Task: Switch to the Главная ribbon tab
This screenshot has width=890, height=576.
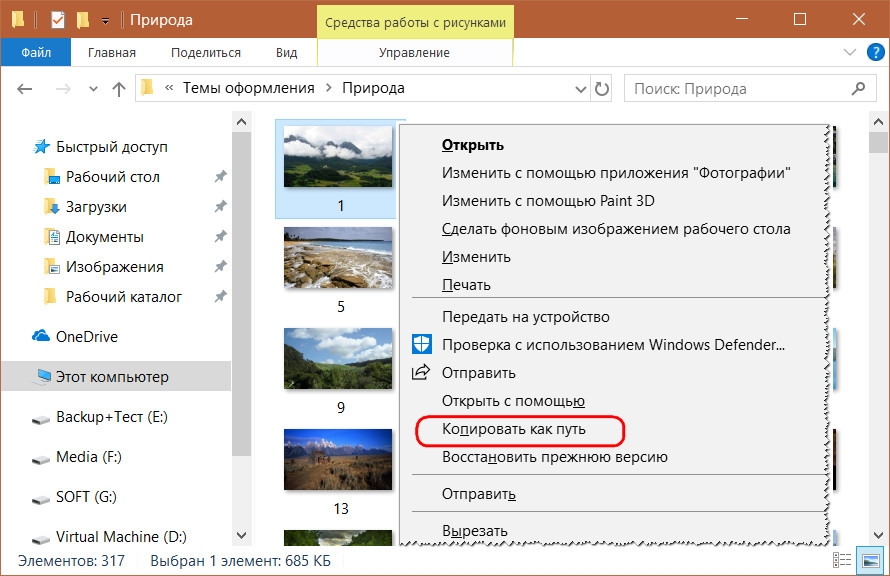Action: coord(112,53)
